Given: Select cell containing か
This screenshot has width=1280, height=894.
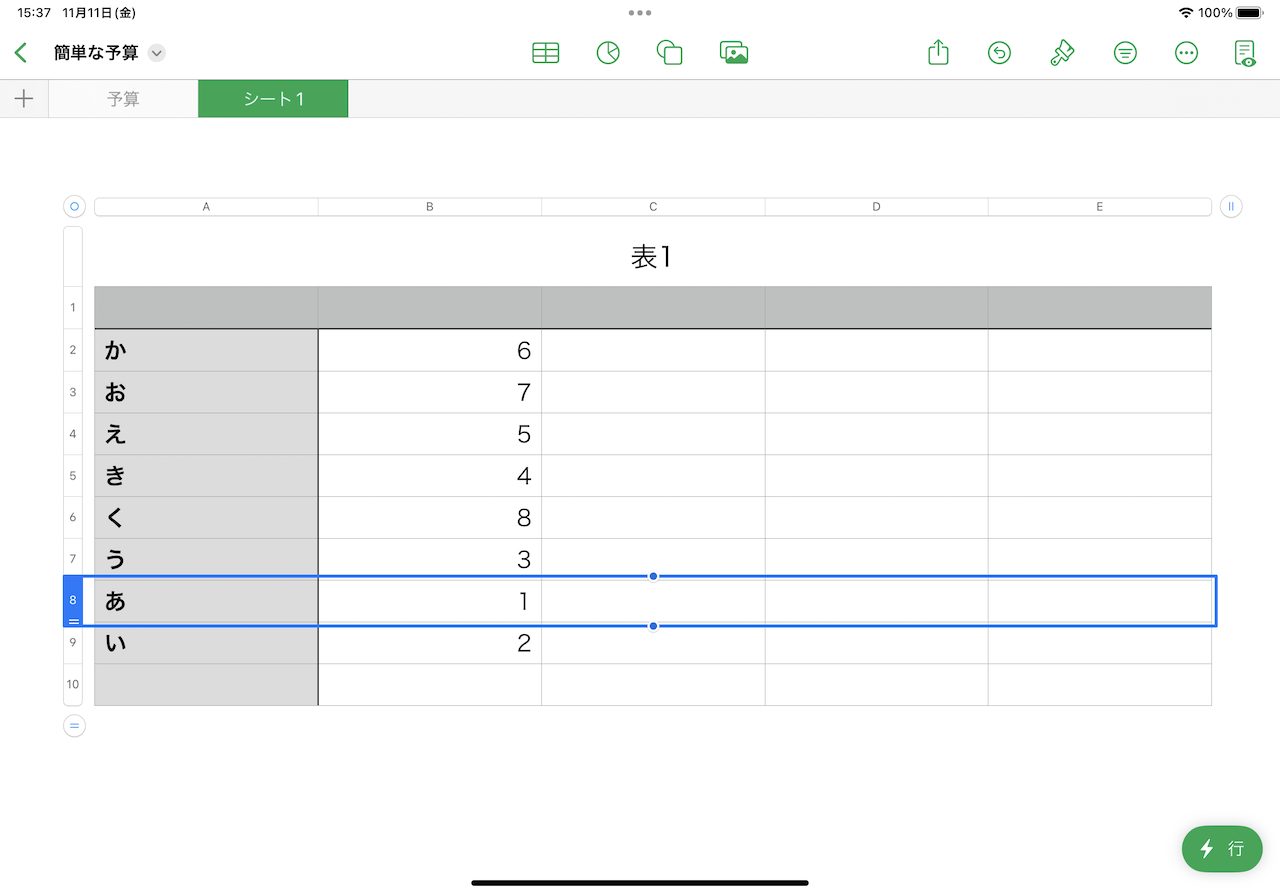Looking at the screenshot, I should click(206, 350).
